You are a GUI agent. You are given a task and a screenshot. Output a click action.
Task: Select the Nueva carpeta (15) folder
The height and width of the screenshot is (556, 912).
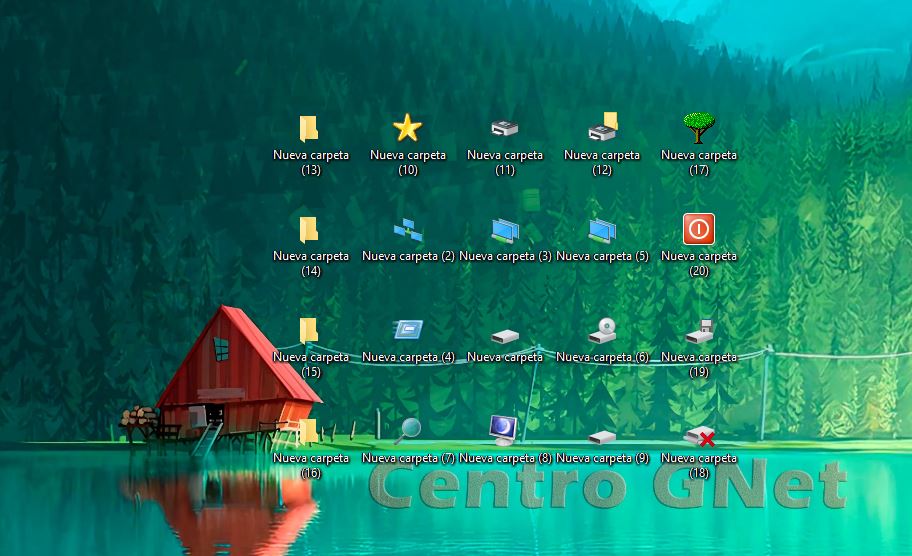click(x=310, y=330)
